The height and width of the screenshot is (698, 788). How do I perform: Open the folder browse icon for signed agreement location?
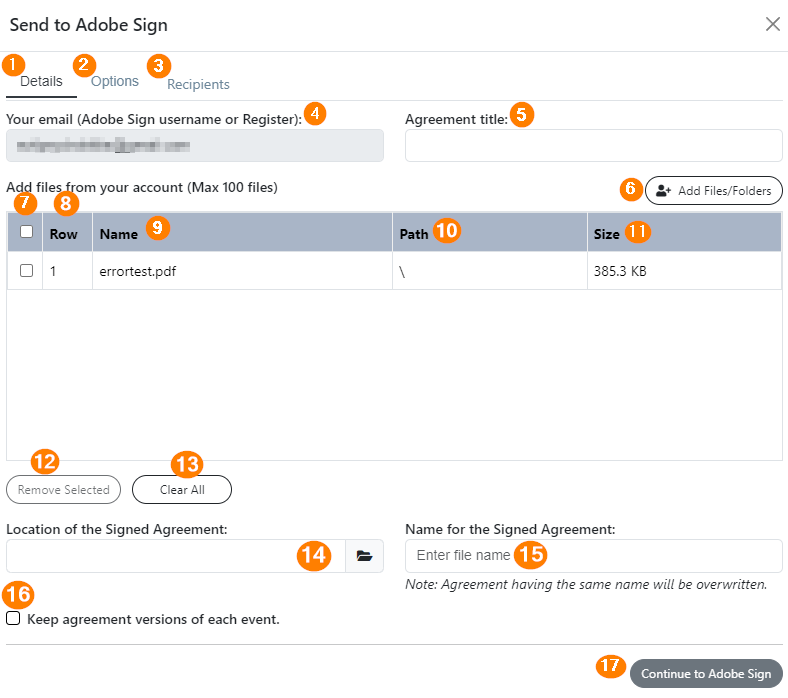pos(364,556)
